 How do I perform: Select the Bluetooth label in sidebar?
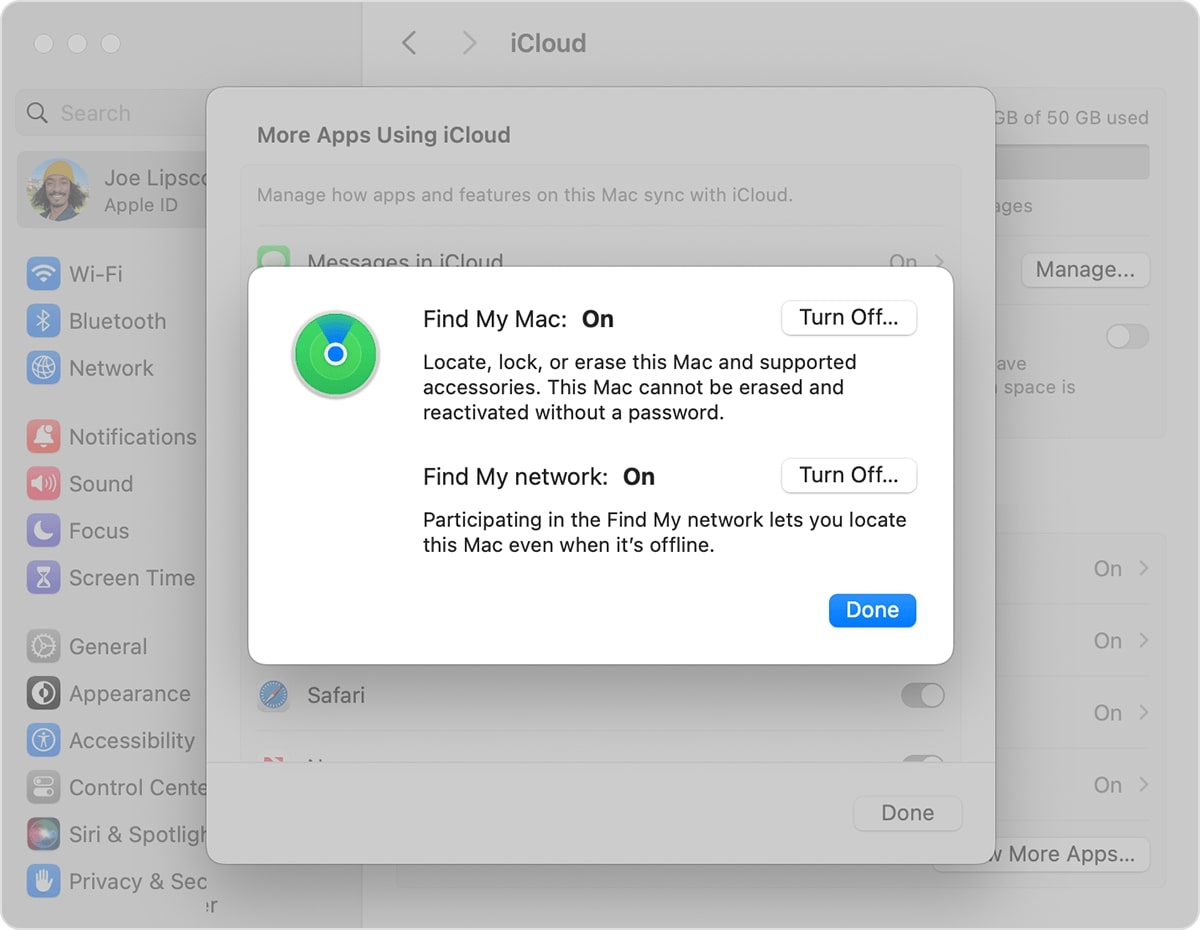point(117,321)
